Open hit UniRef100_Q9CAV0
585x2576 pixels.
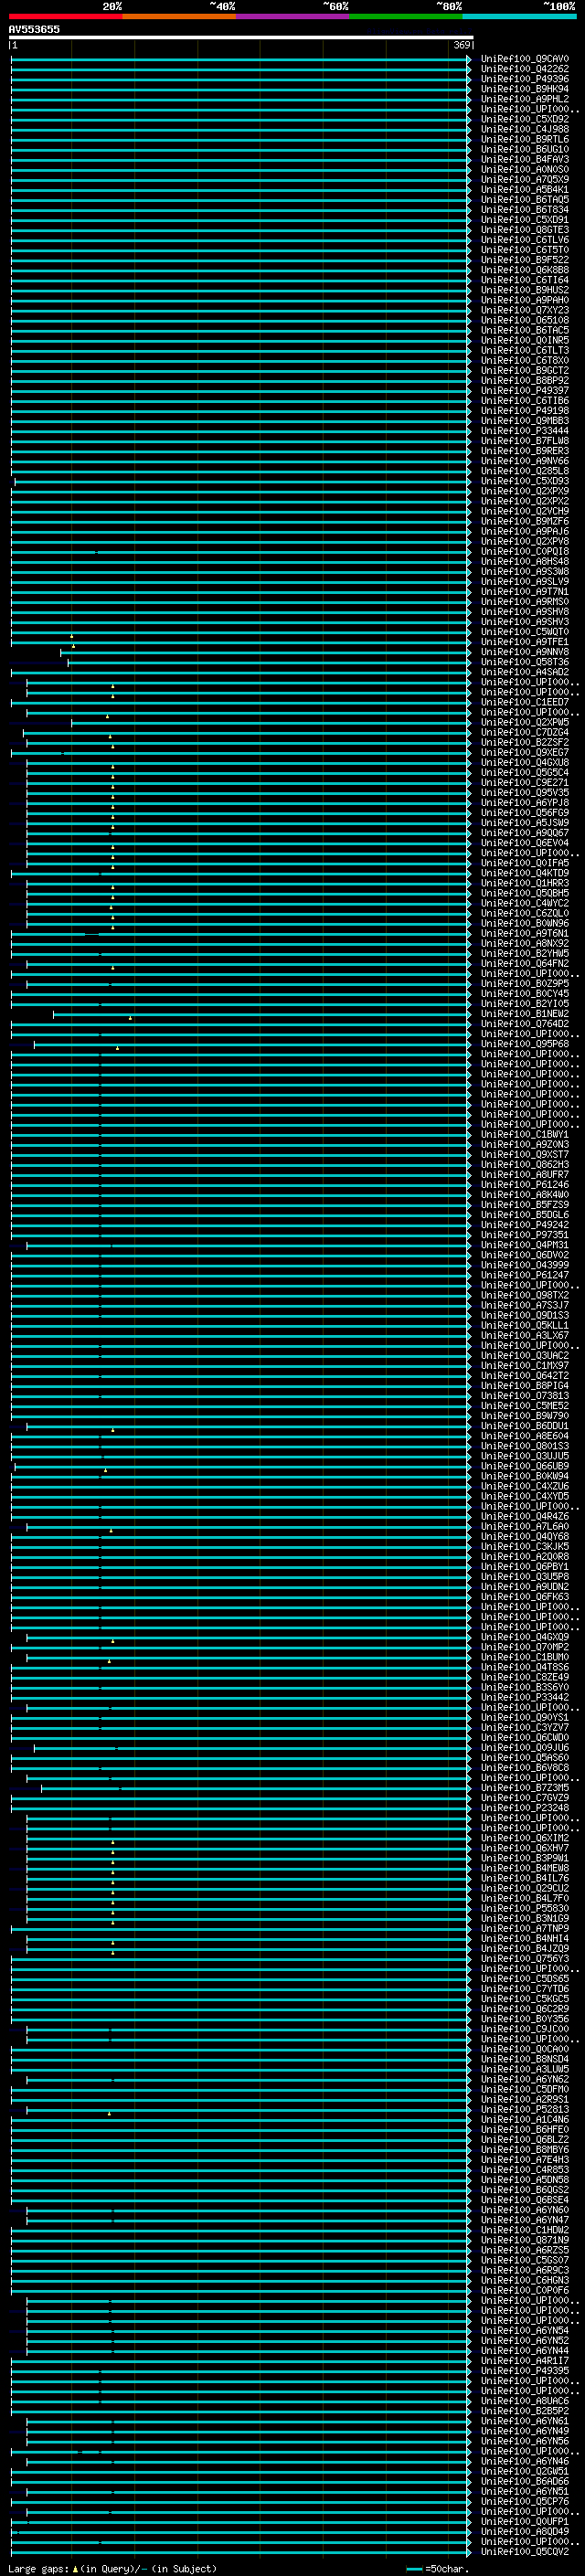[525, 59]
